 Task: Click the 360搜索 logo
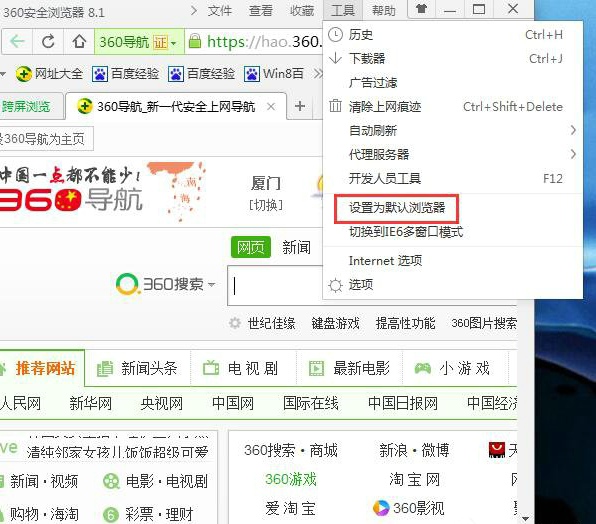point(160,284)
